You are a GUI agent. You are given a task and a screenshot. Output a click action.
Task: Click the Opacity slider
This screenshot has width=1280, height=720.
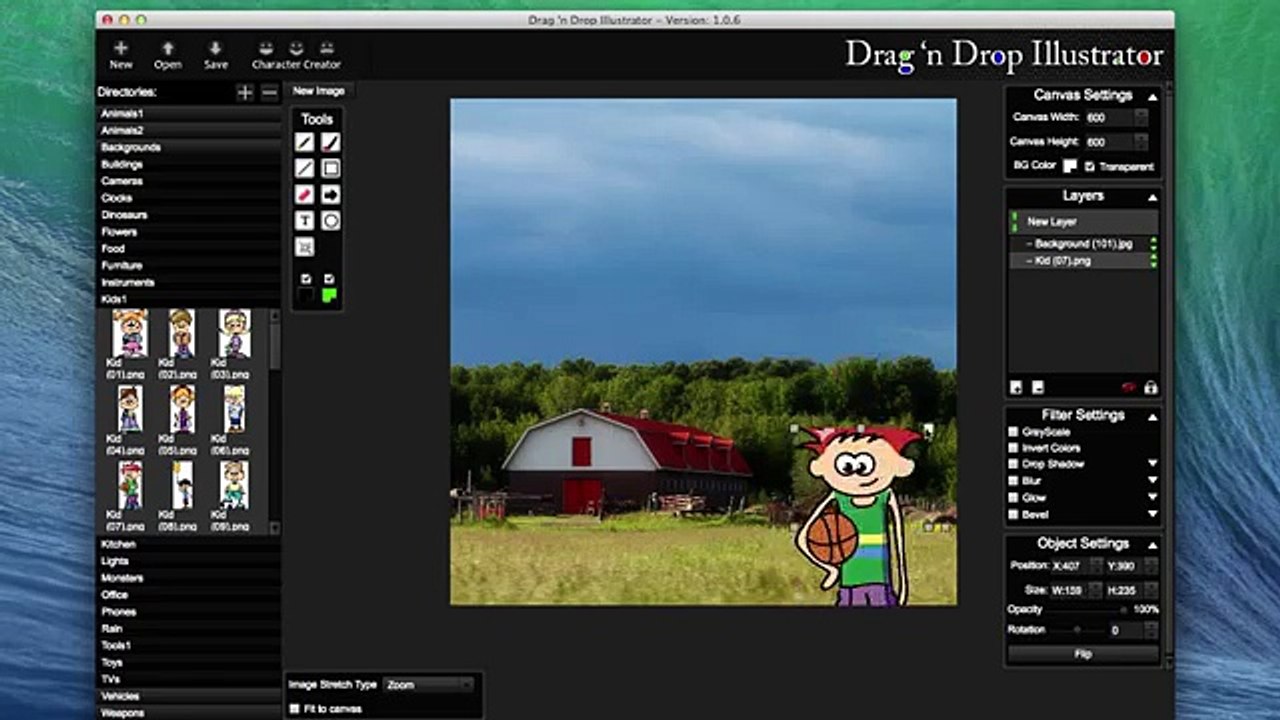[1087, 609]
